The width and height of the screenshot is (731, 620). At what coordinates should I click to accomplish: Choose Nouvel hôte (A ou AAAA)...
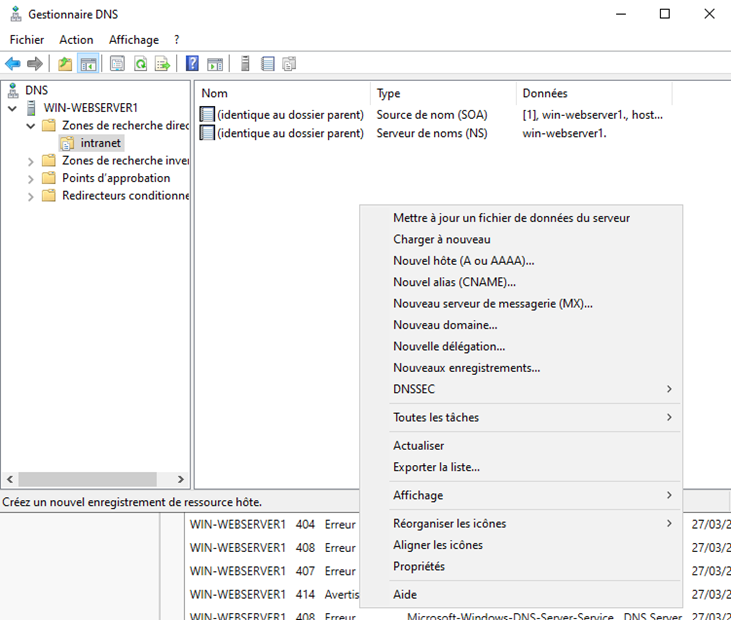(521, 261)
